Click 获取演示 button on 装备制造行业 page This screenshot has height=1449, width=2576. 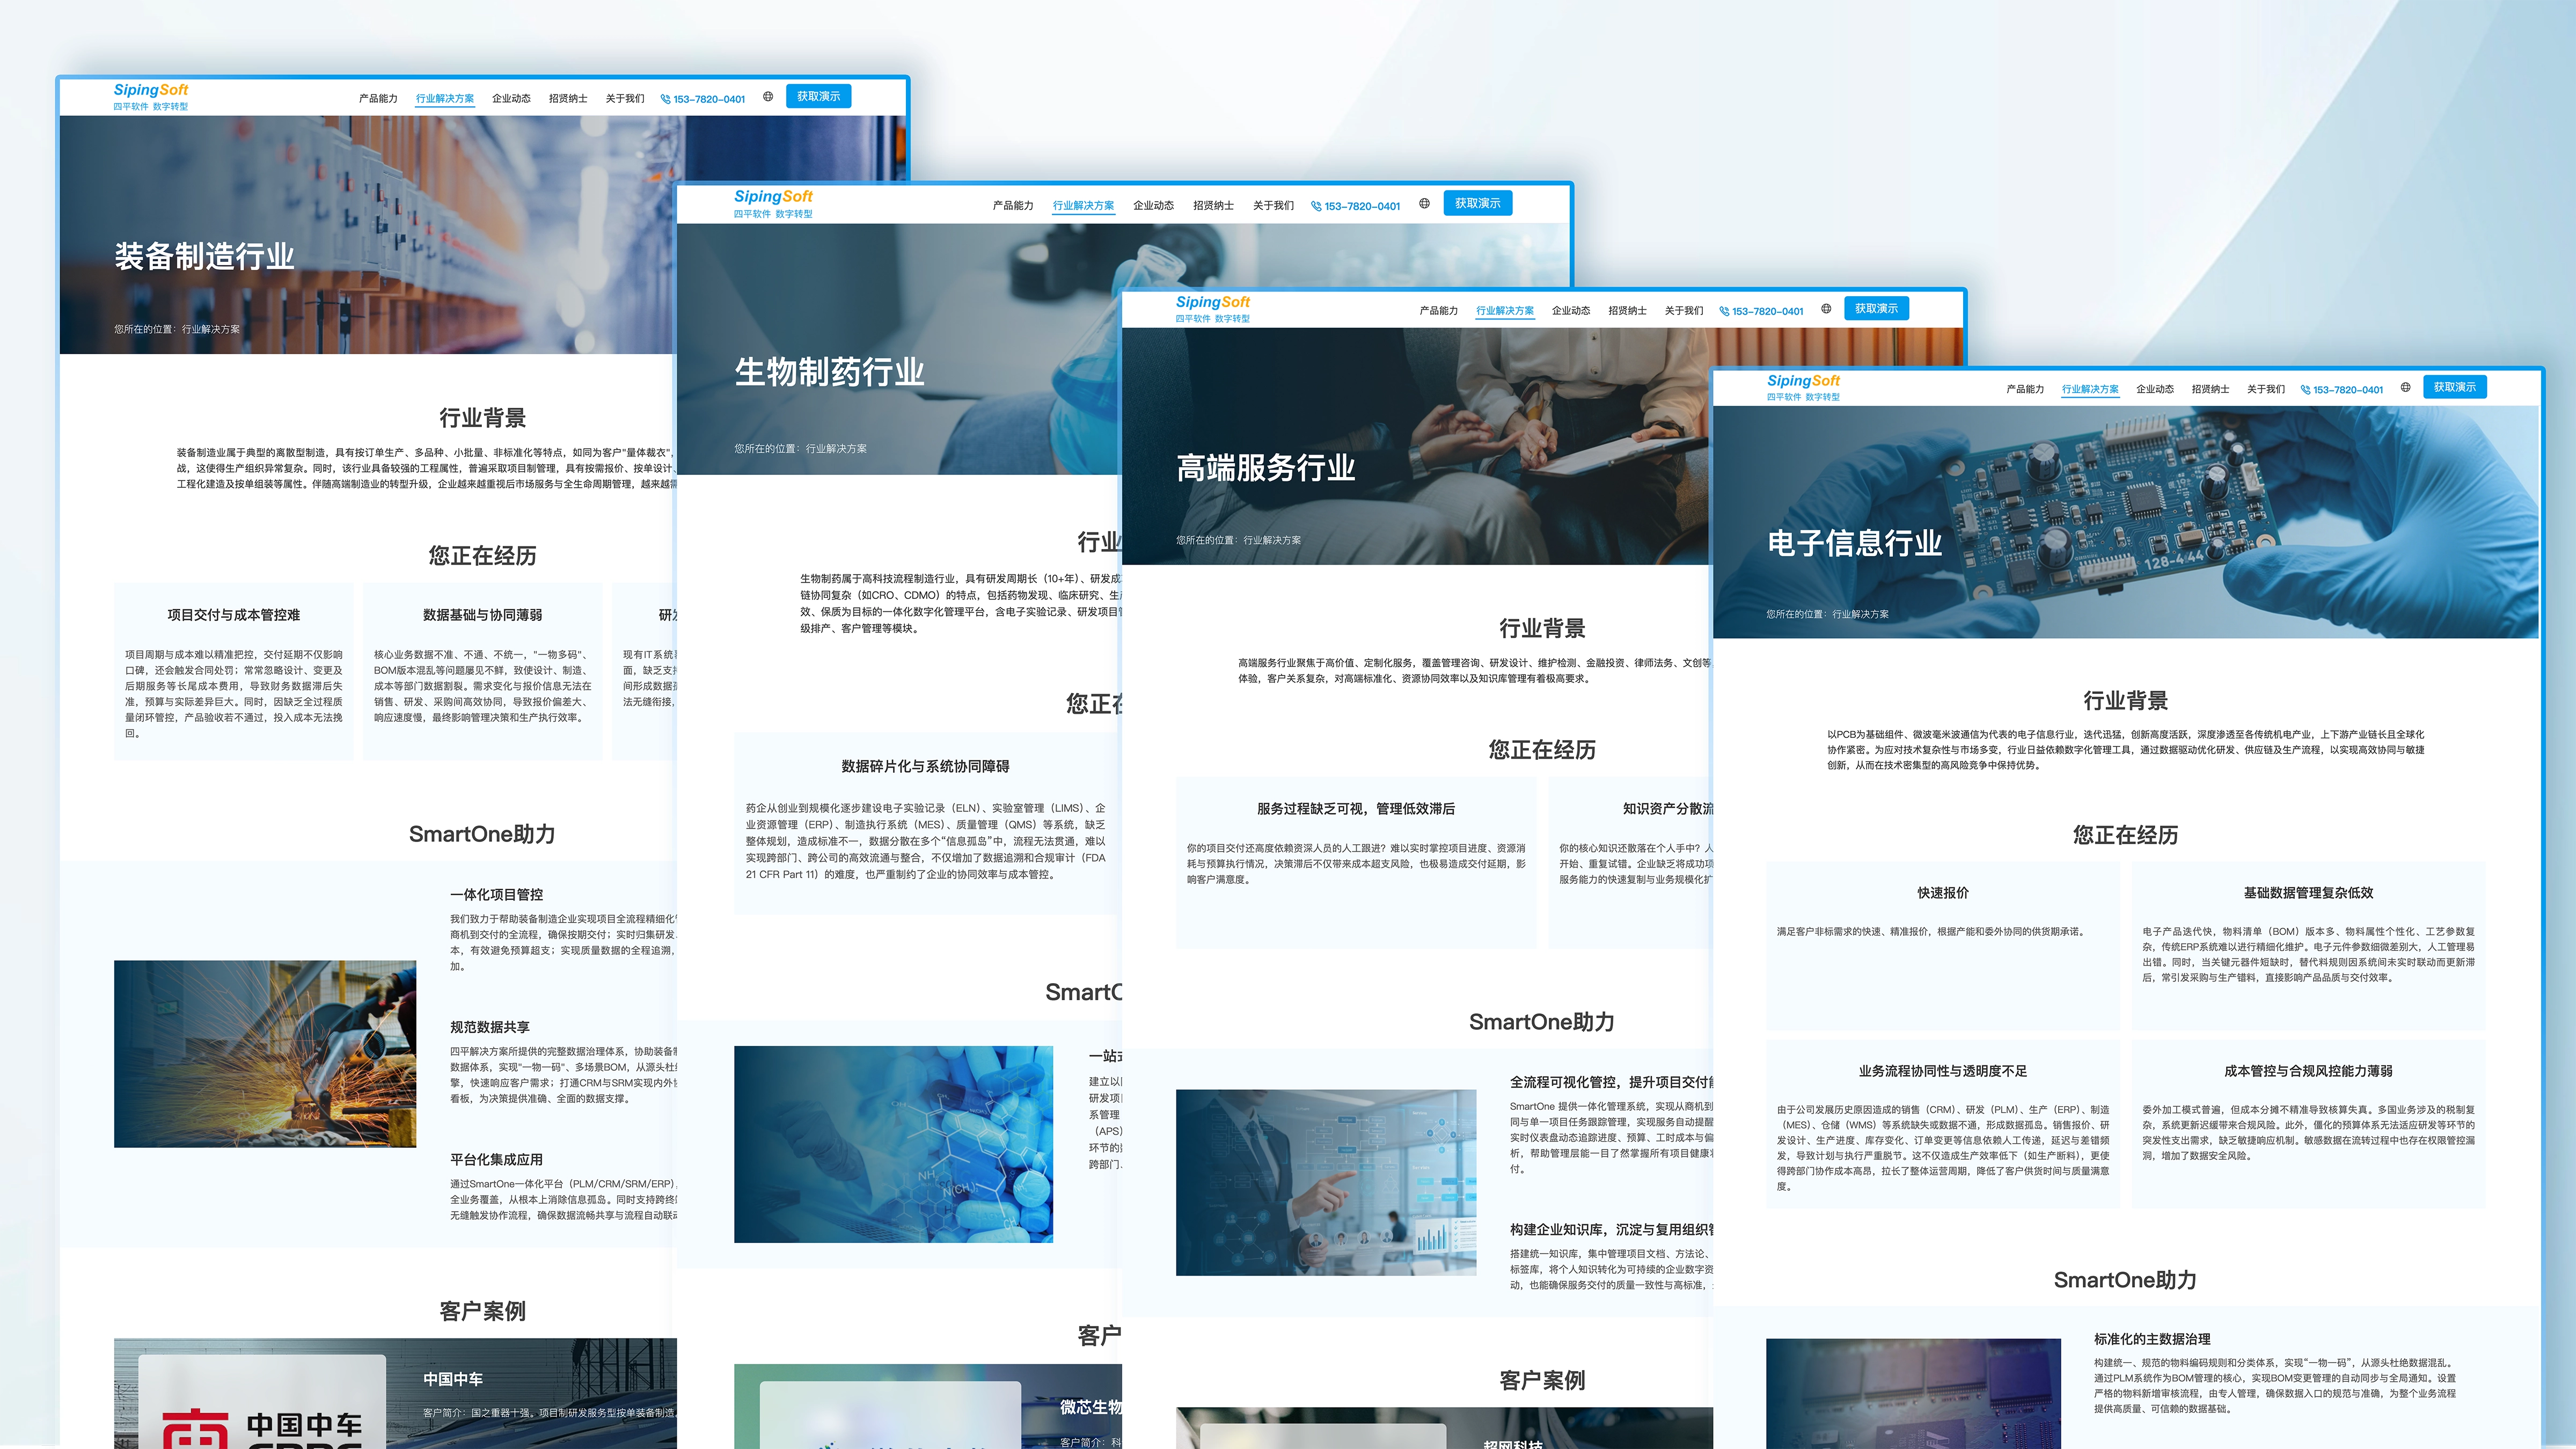pyautogui.click(x=818, y=97)
